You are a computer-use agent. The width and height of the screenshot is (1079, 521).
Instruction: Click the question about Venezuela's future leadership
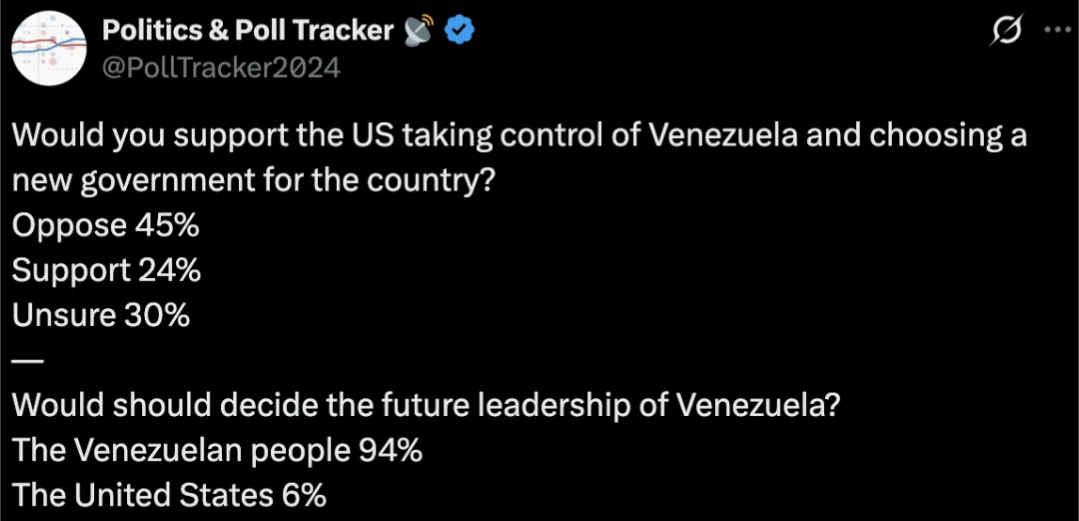[x=427, y=406]
